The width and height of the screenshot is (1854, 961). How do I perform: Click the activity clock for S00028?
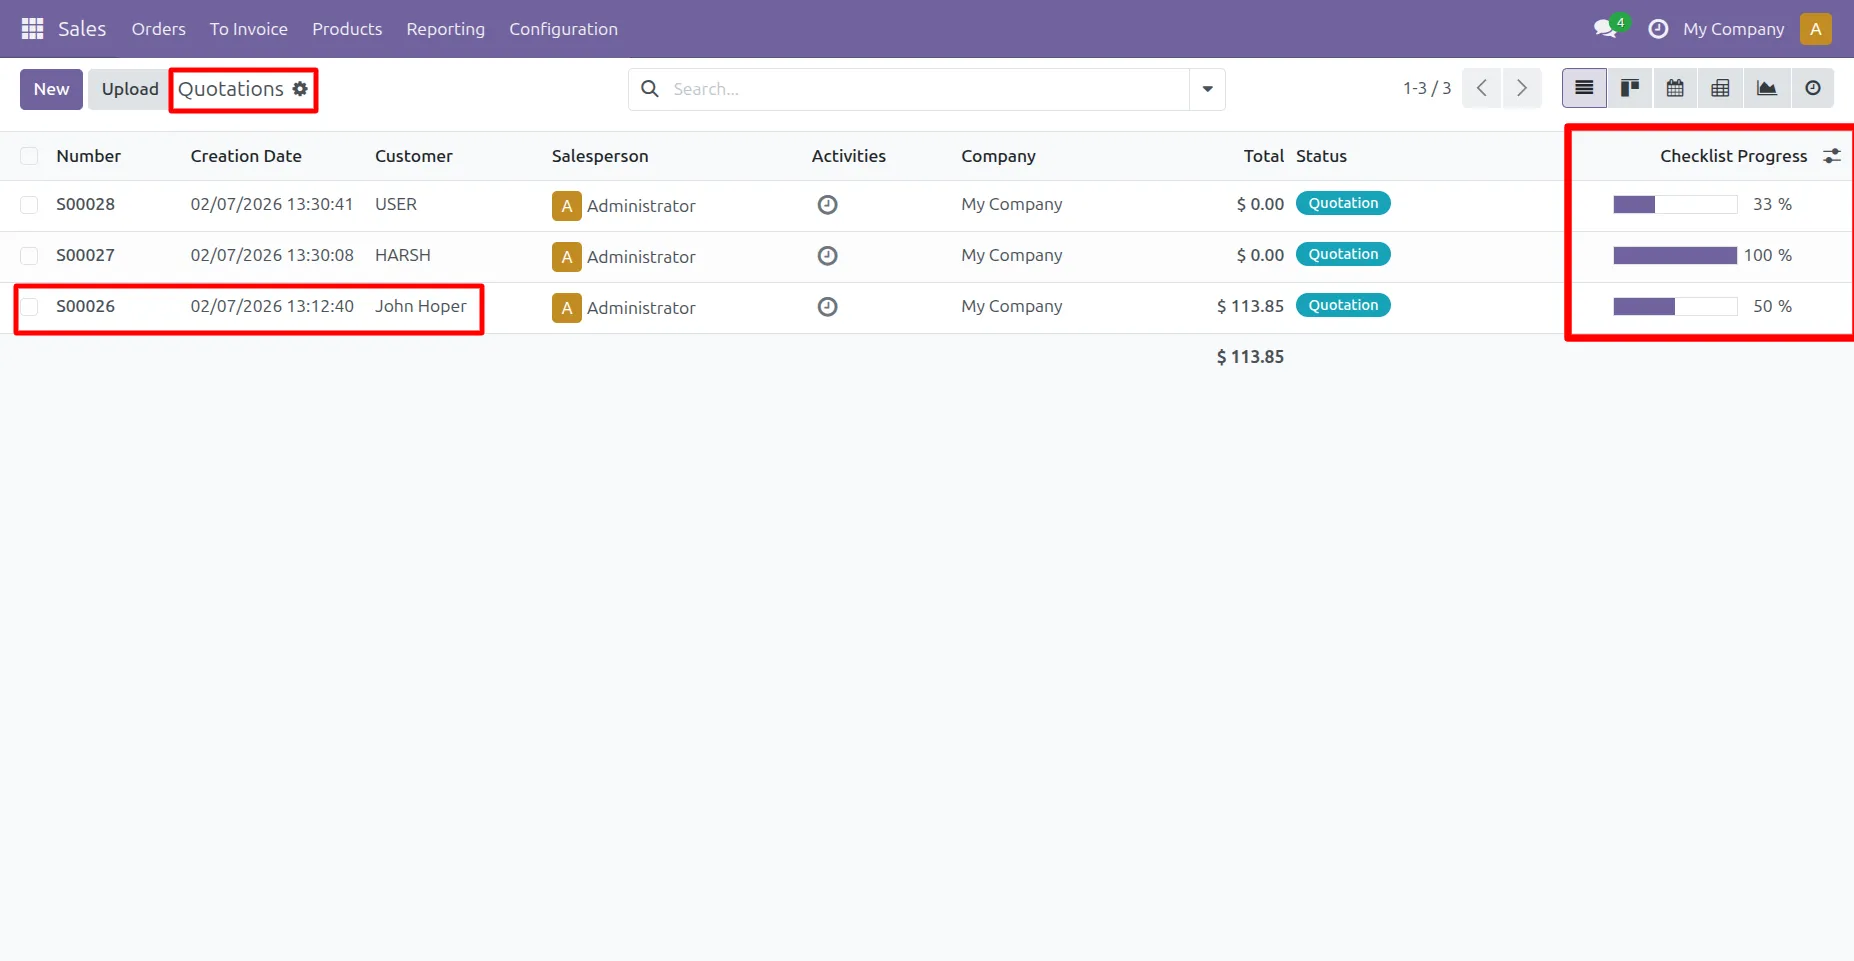click(827, 205)
